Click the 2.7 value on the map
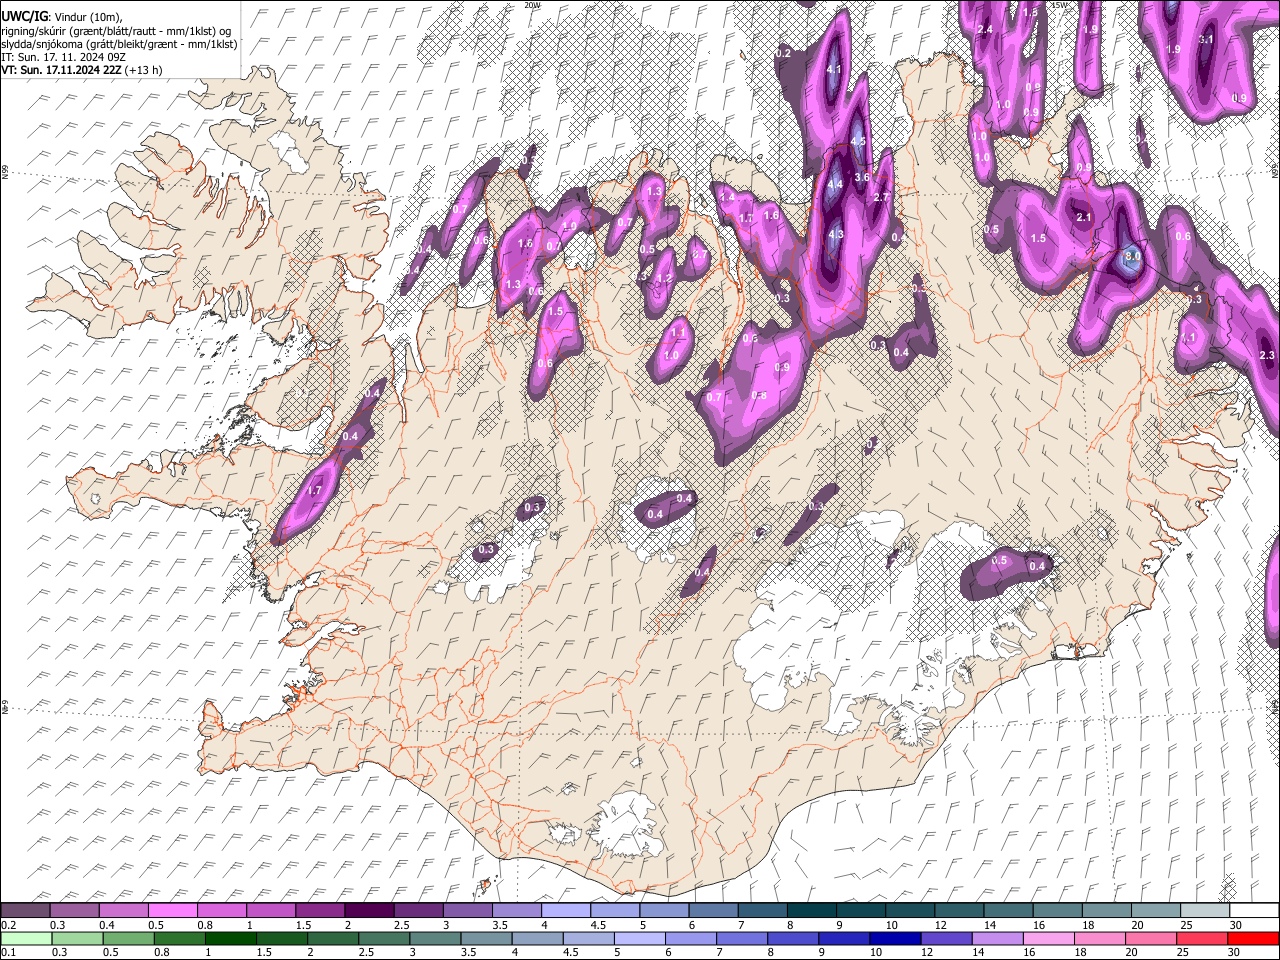Screen dimensions: 1280x960 (x=881, y=198)
